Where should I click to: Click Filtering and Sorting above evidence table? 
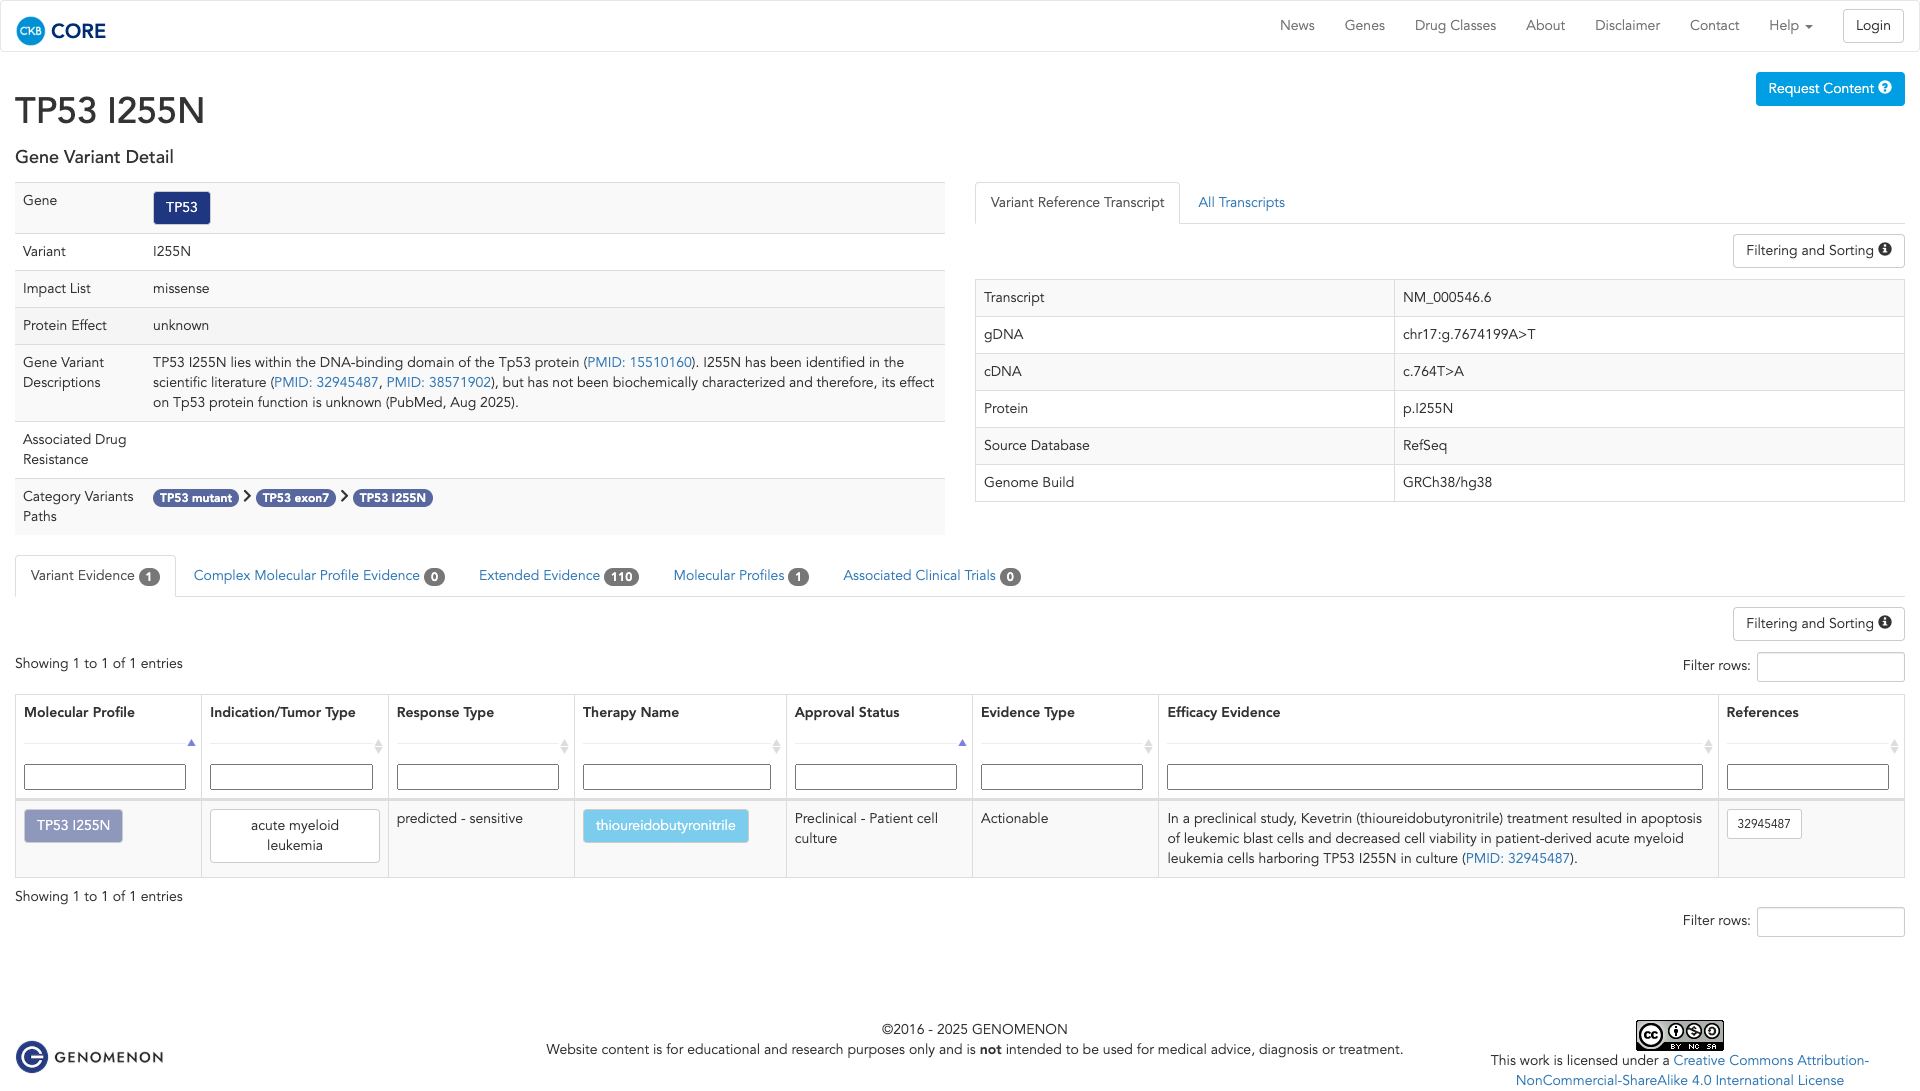[x=1818, y=624]
